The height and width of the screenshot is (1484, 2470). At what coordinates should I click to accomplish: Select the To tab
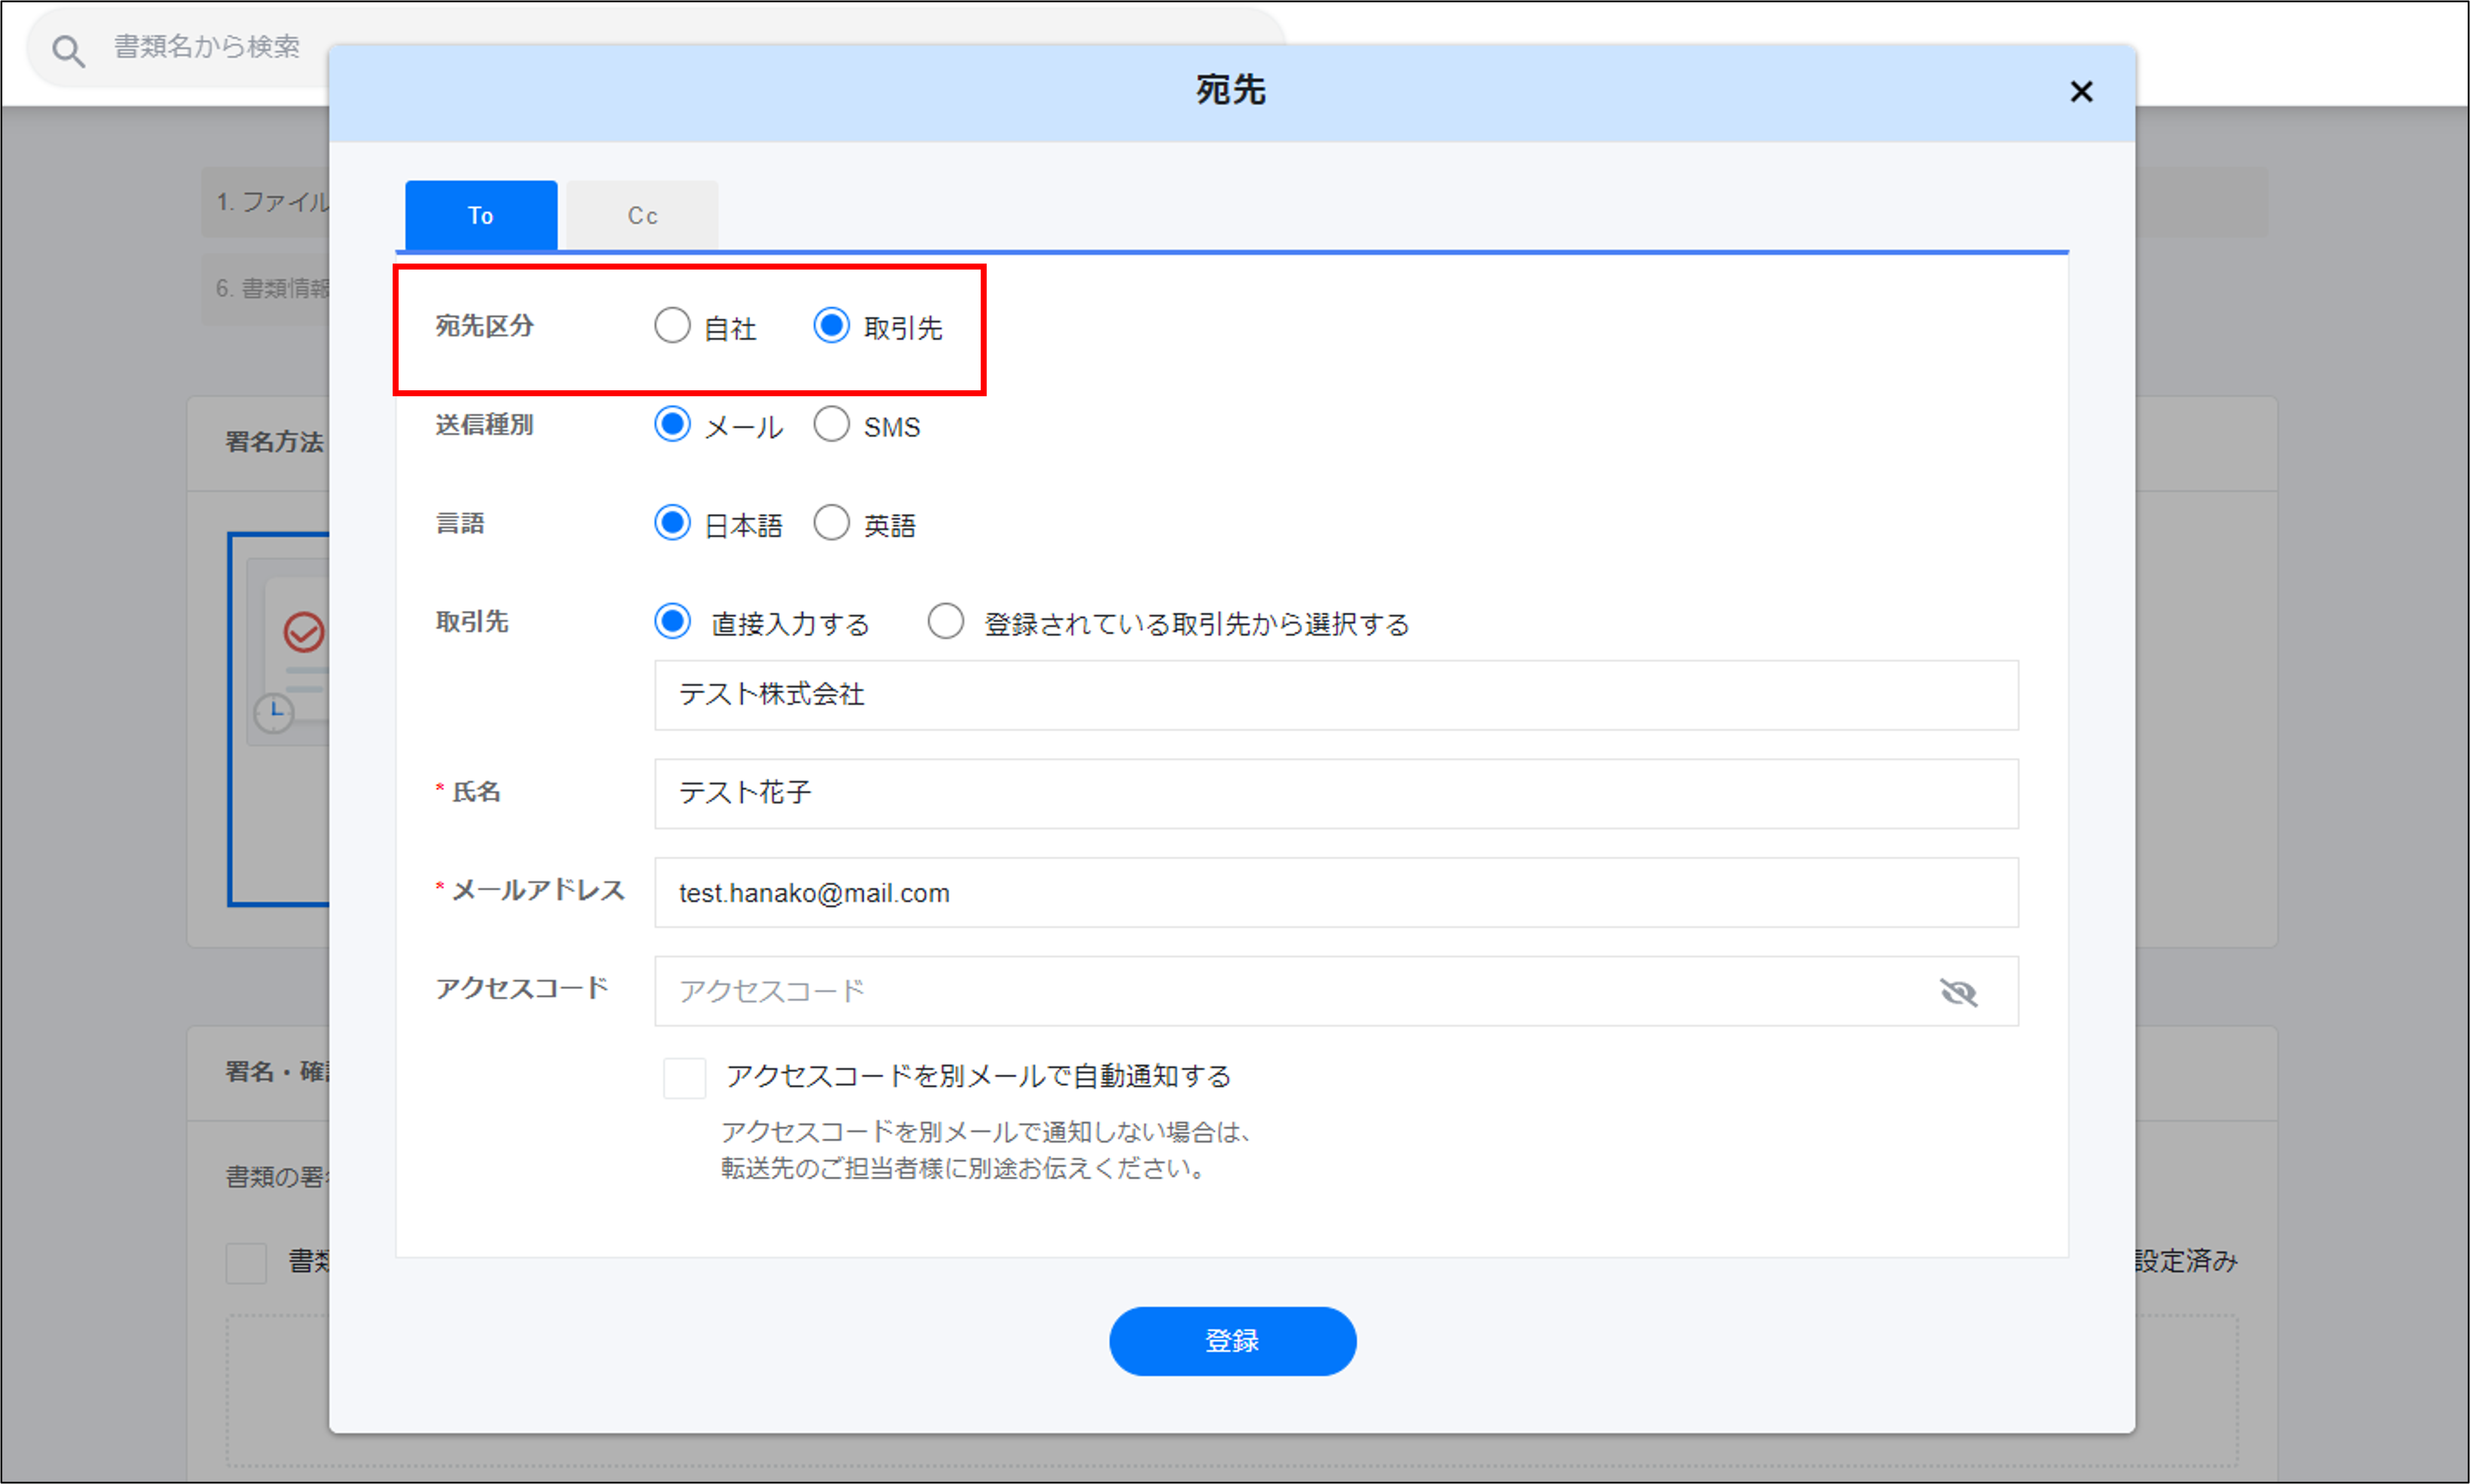[481, 216]
